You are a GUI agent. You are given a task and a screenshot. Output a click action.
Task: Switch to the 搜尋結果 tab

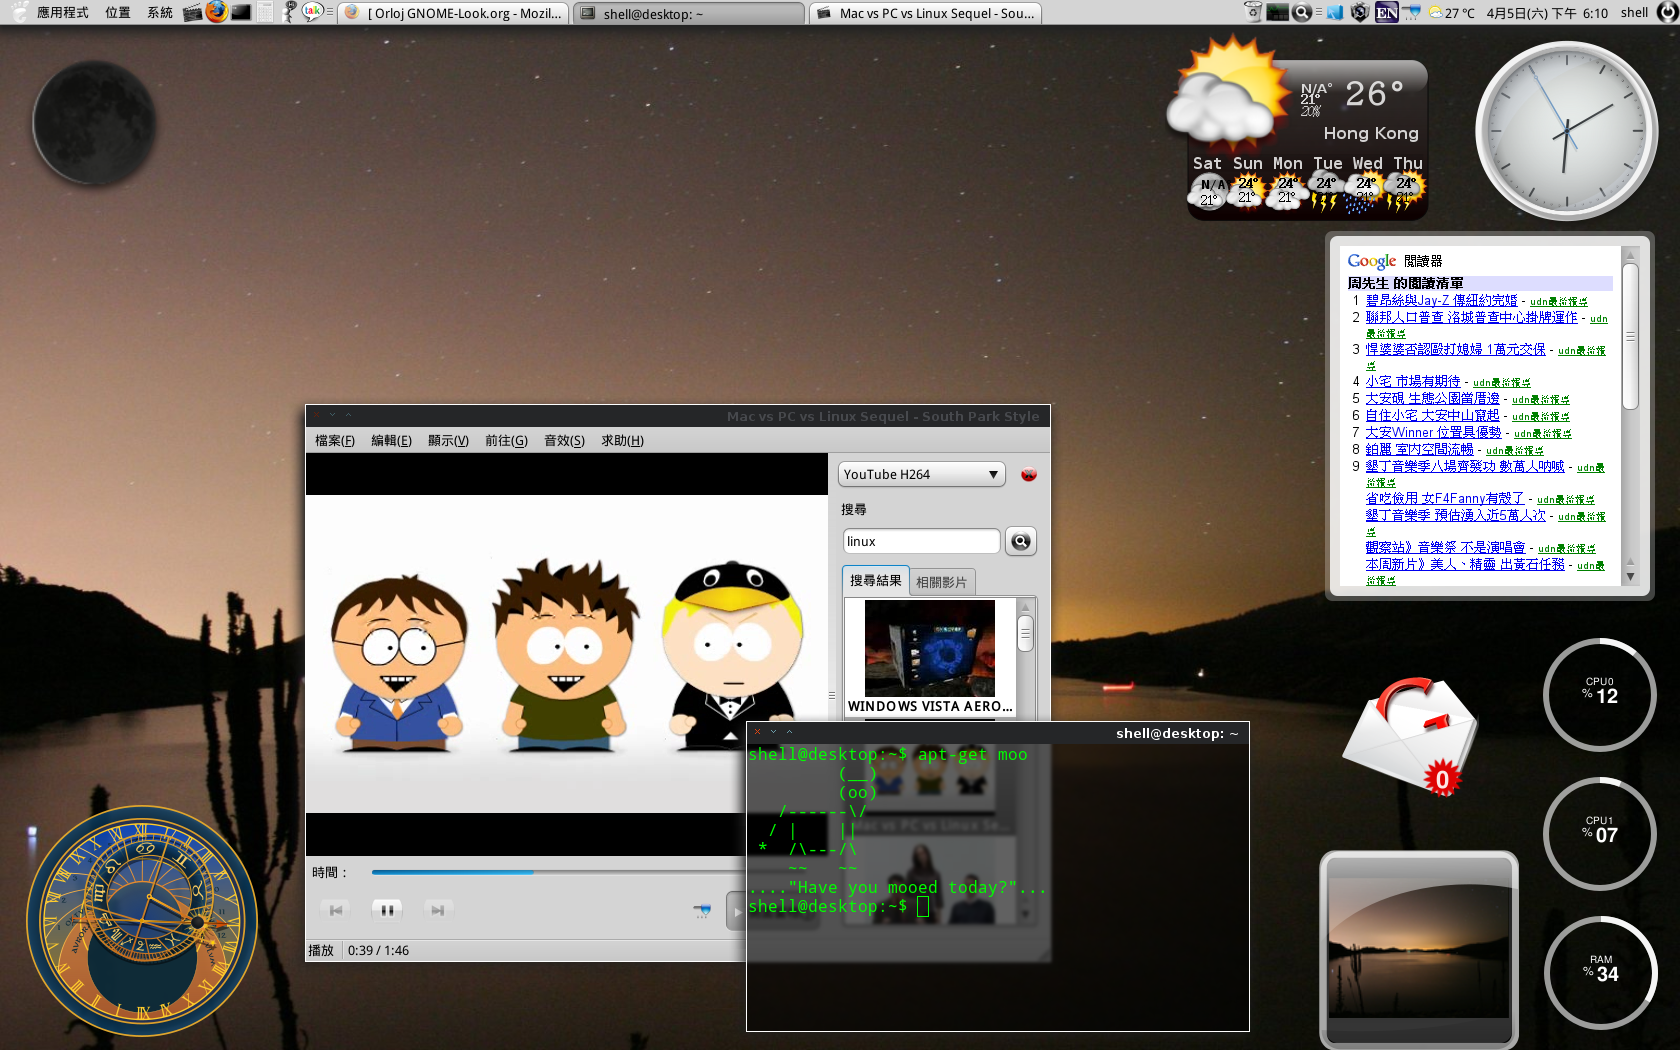[x=875, y=580]
